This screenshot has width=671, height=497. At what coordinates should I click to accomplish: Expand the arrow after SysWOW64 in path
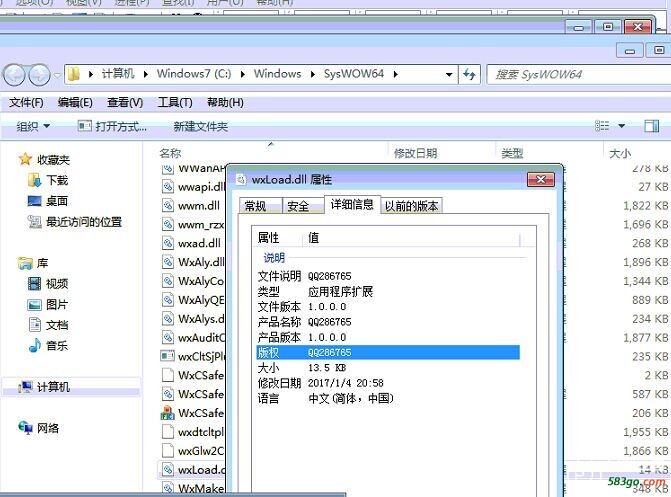pyautogui.click(x=395, y=74)
